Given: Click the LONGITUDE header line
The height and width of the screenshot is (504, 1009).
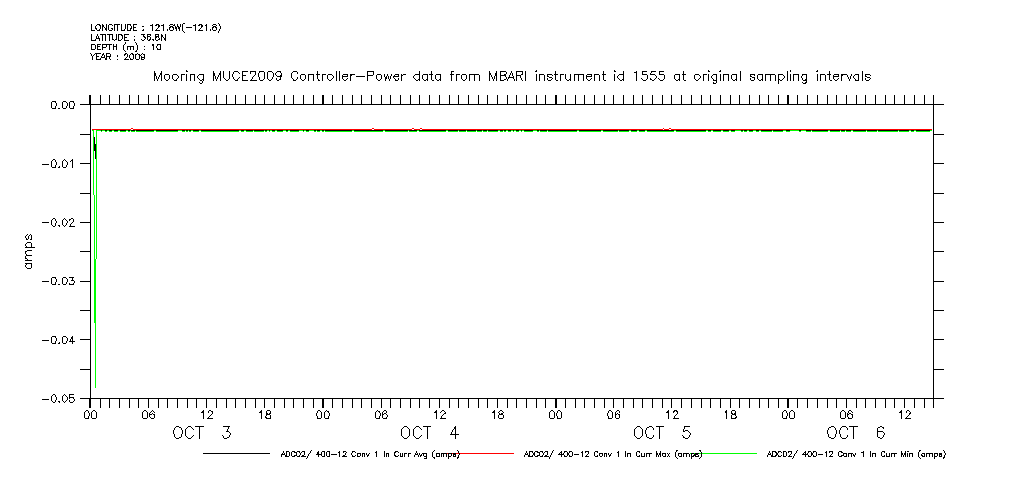Looking at the screenshot, I should click(155, 28).
